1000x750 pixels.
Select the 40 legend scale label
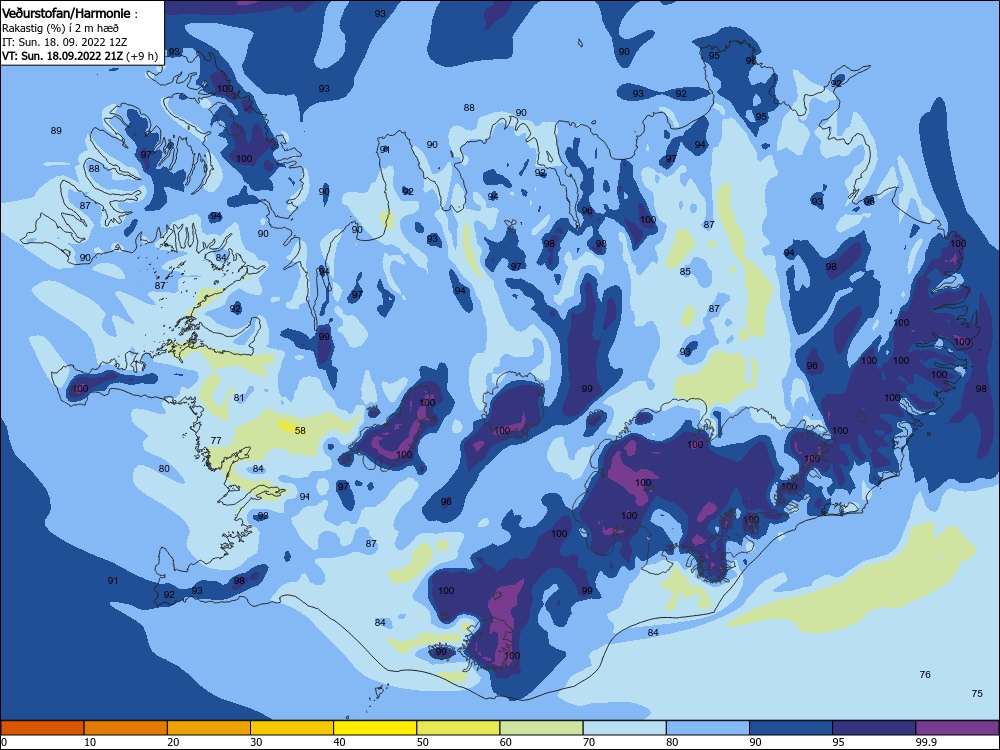pyautogui.click(x=339, y=742)
